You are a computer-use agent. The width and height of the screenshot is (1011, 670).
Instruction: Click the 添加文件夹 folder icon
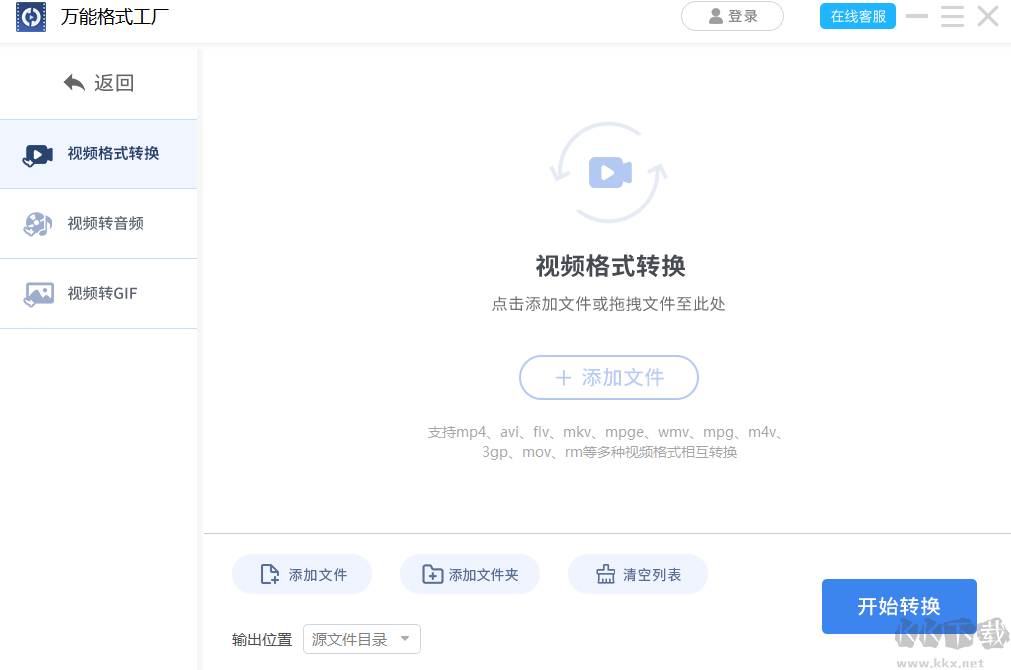(x=432, y=573)
